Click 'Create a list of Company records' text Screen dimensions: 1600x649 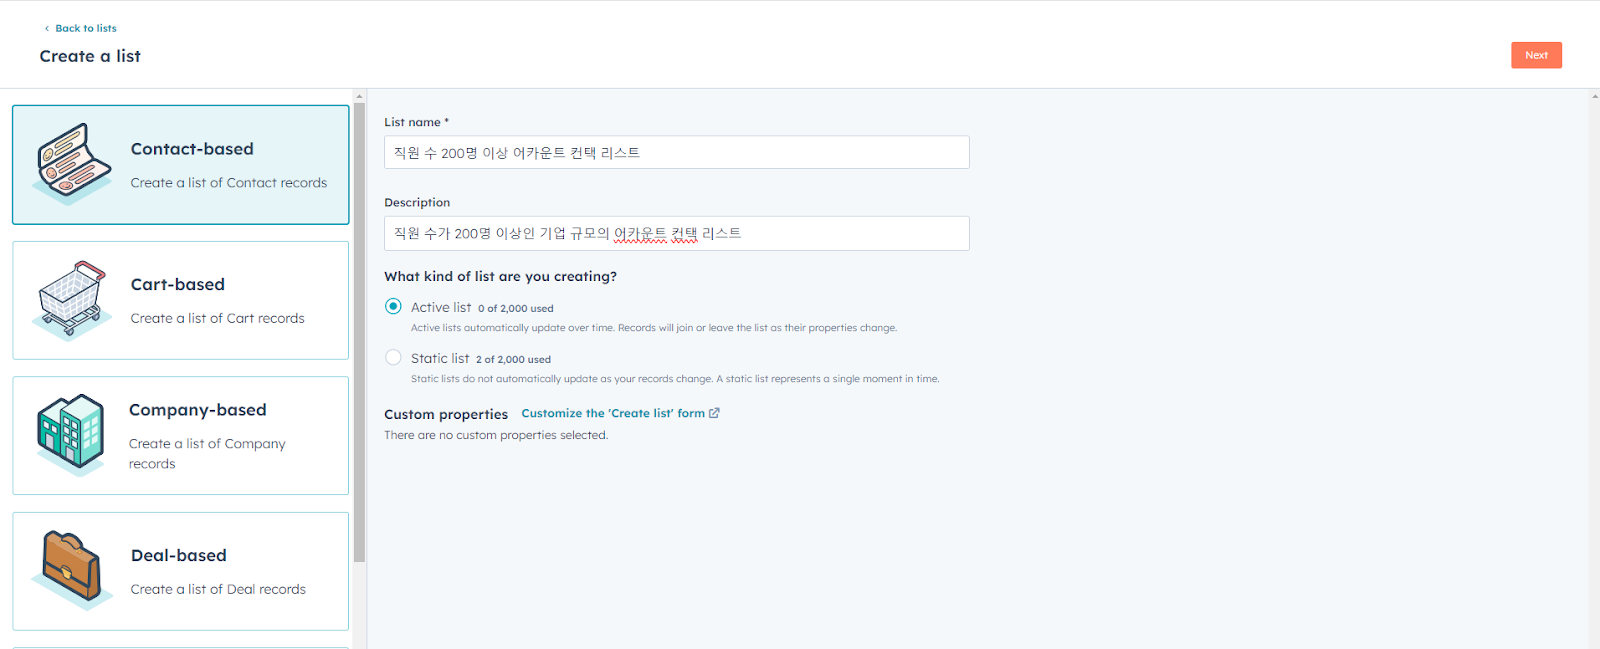coord(207,454)
